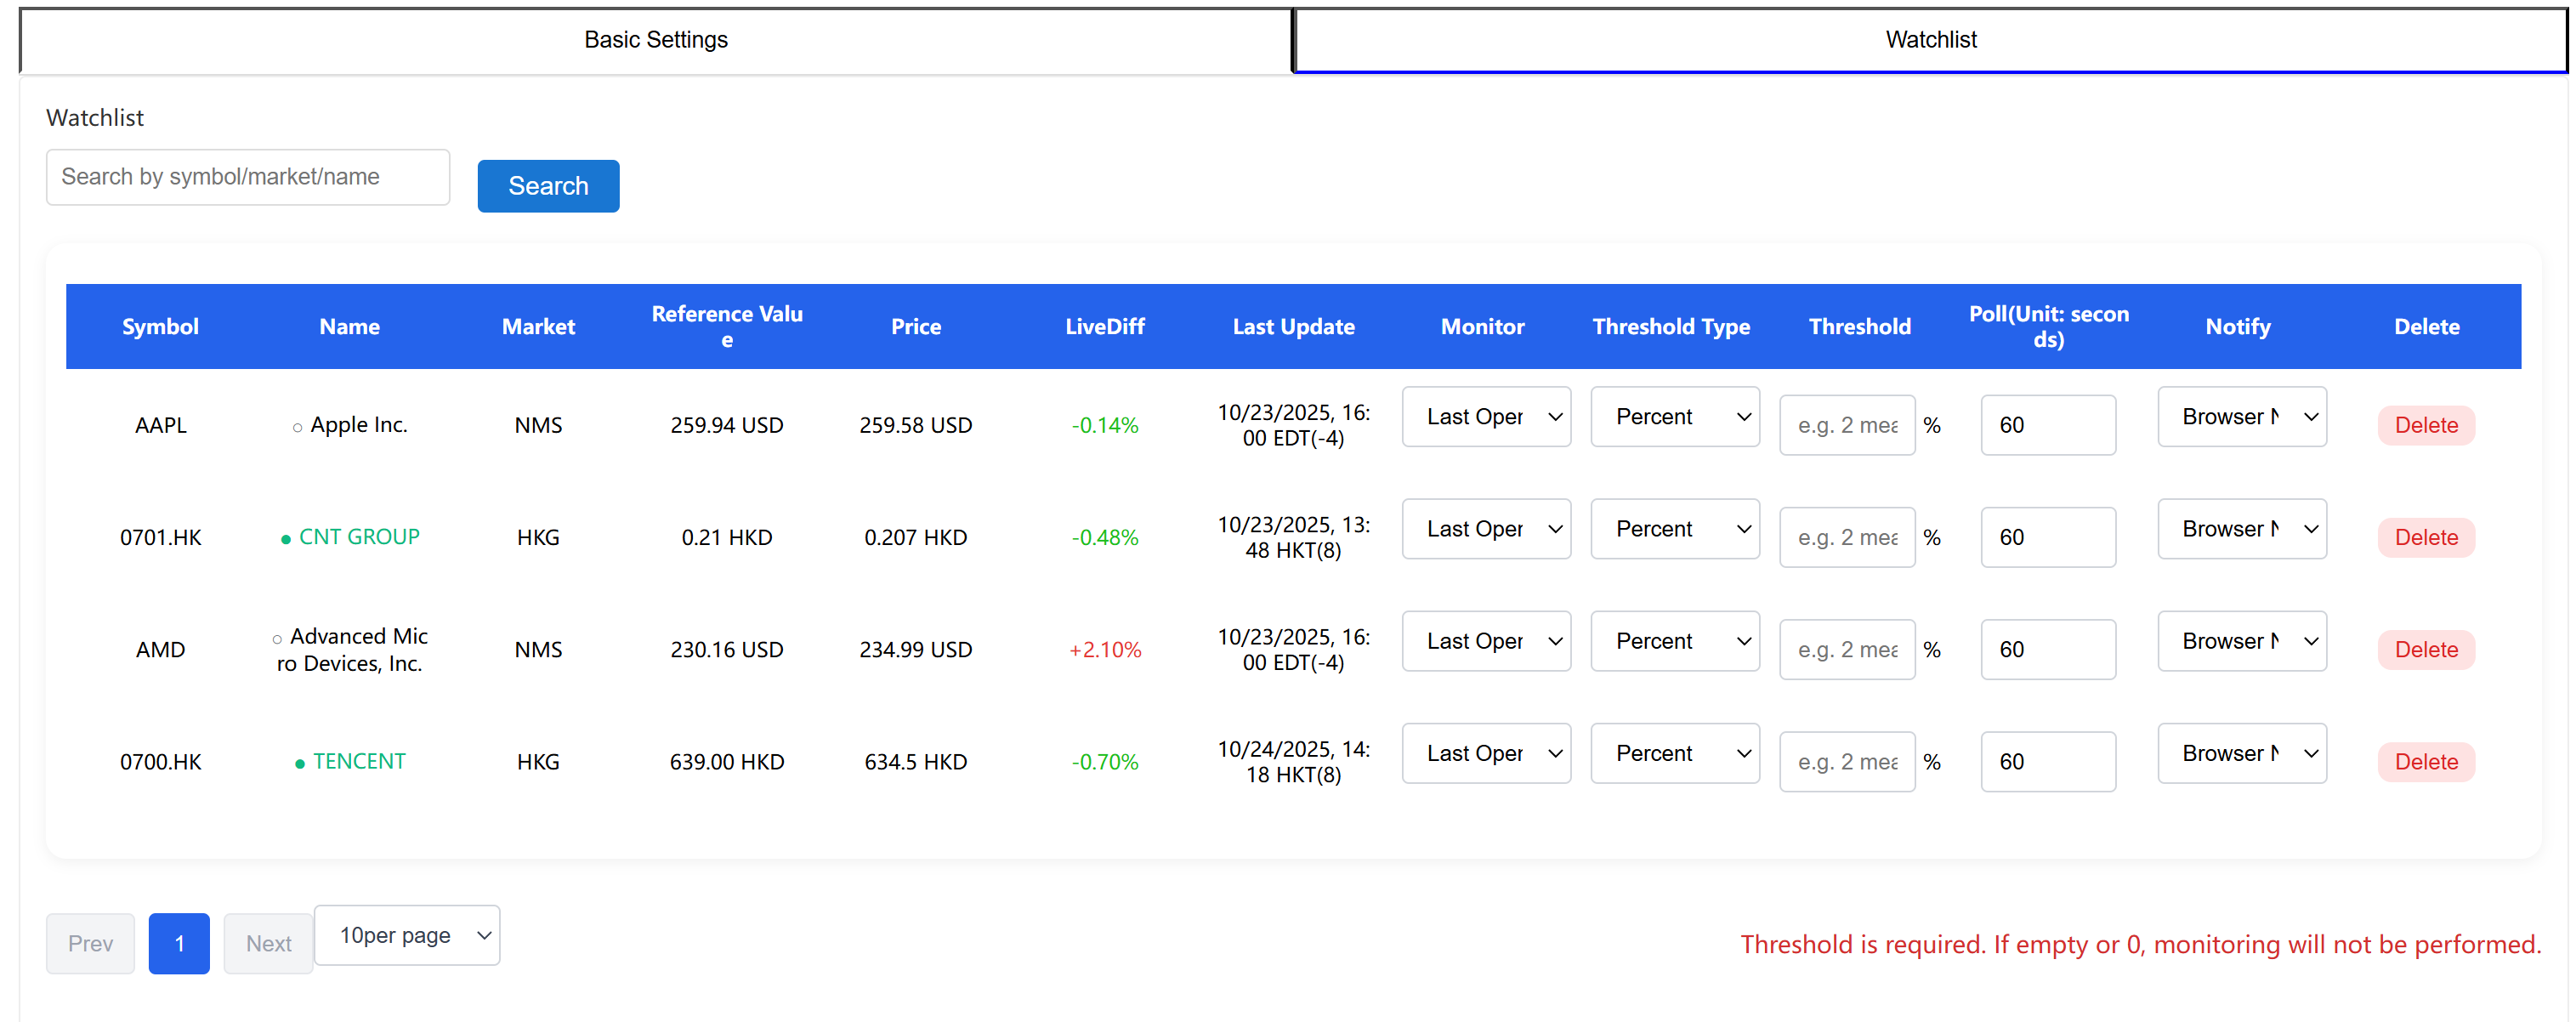Click the green status indicator beside TENCENT

coord(300,762)
